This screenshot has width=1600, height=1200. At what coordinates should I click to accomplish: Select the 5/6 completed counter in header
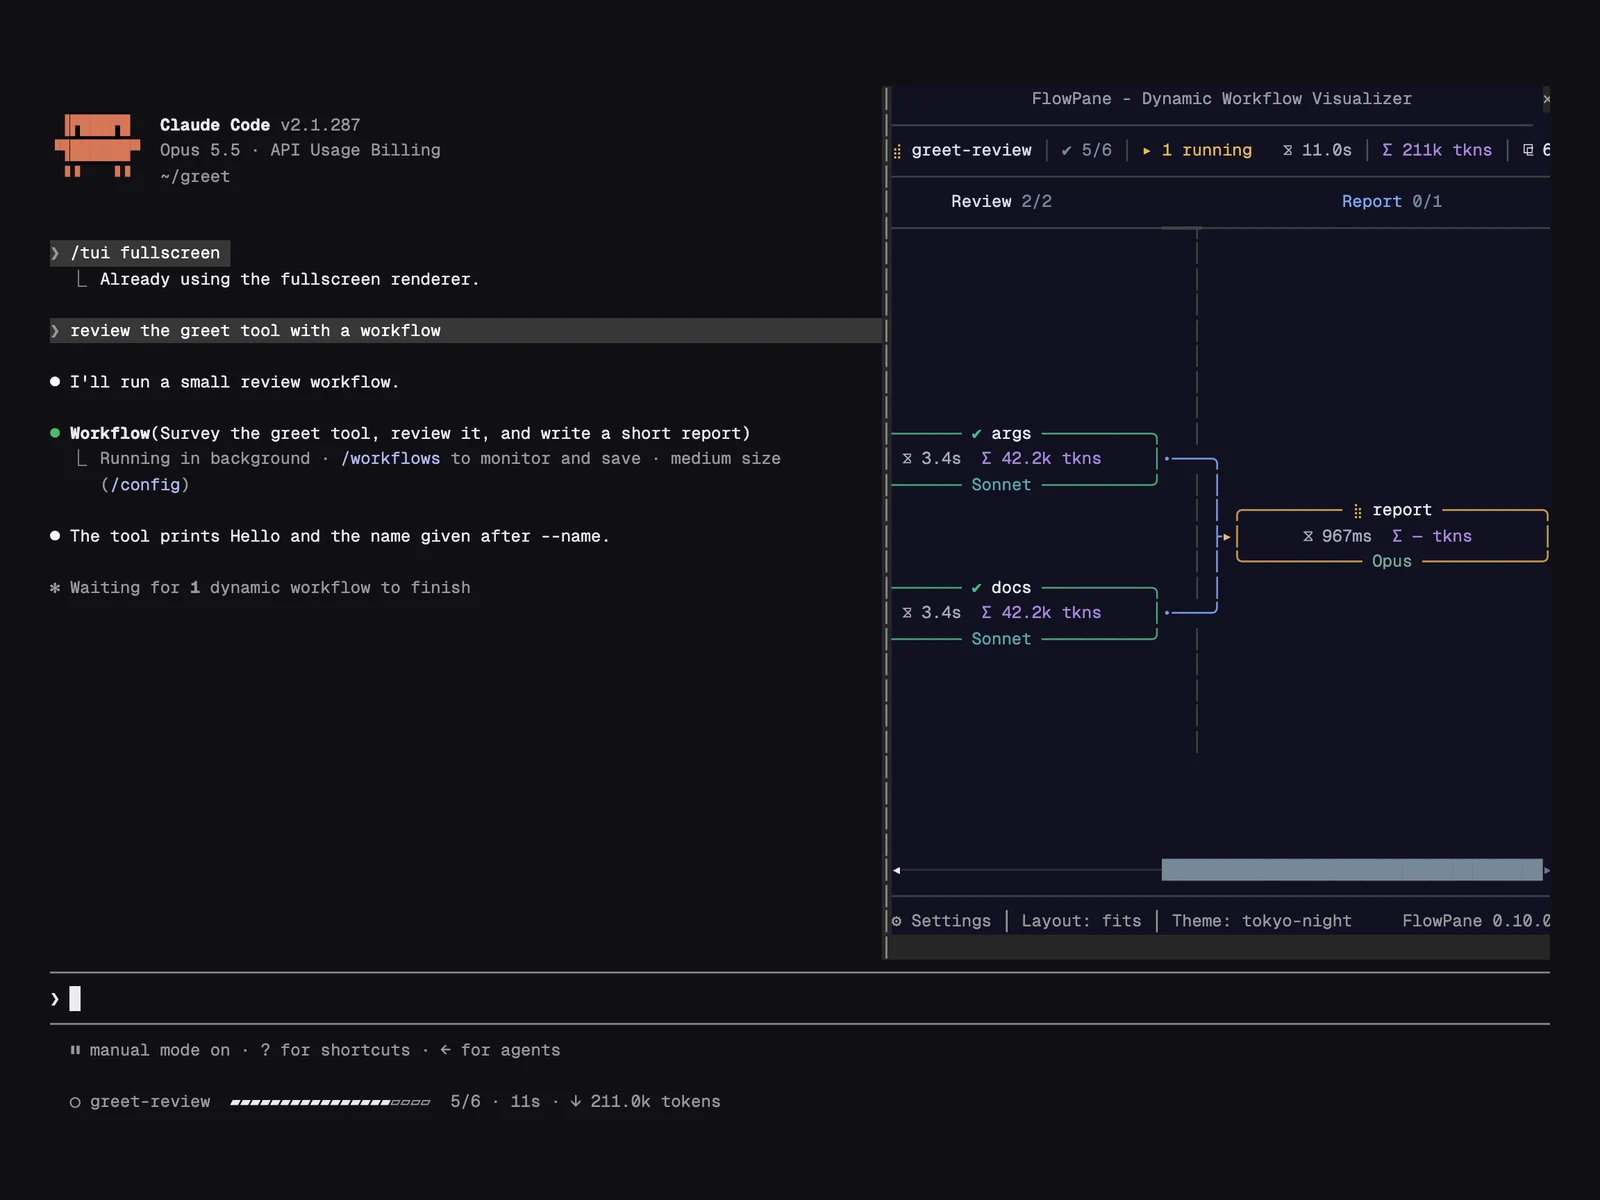point(1087,150)
